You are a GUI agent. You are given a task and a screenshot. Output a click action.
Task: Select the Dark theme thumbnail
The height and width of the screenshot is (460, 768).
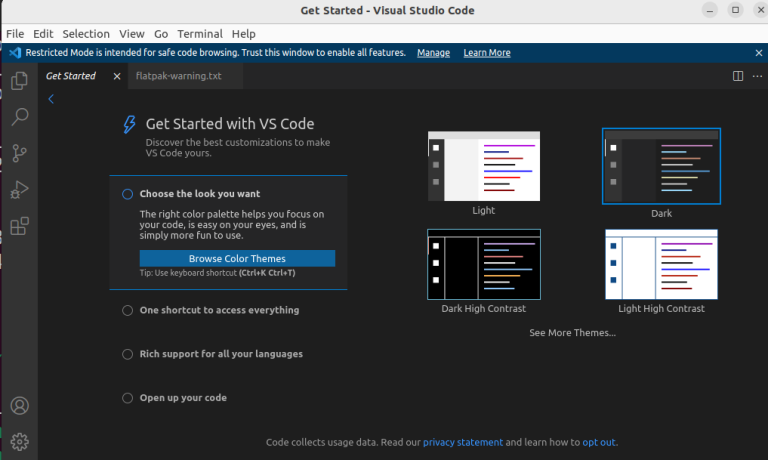[x=661, y=166]
